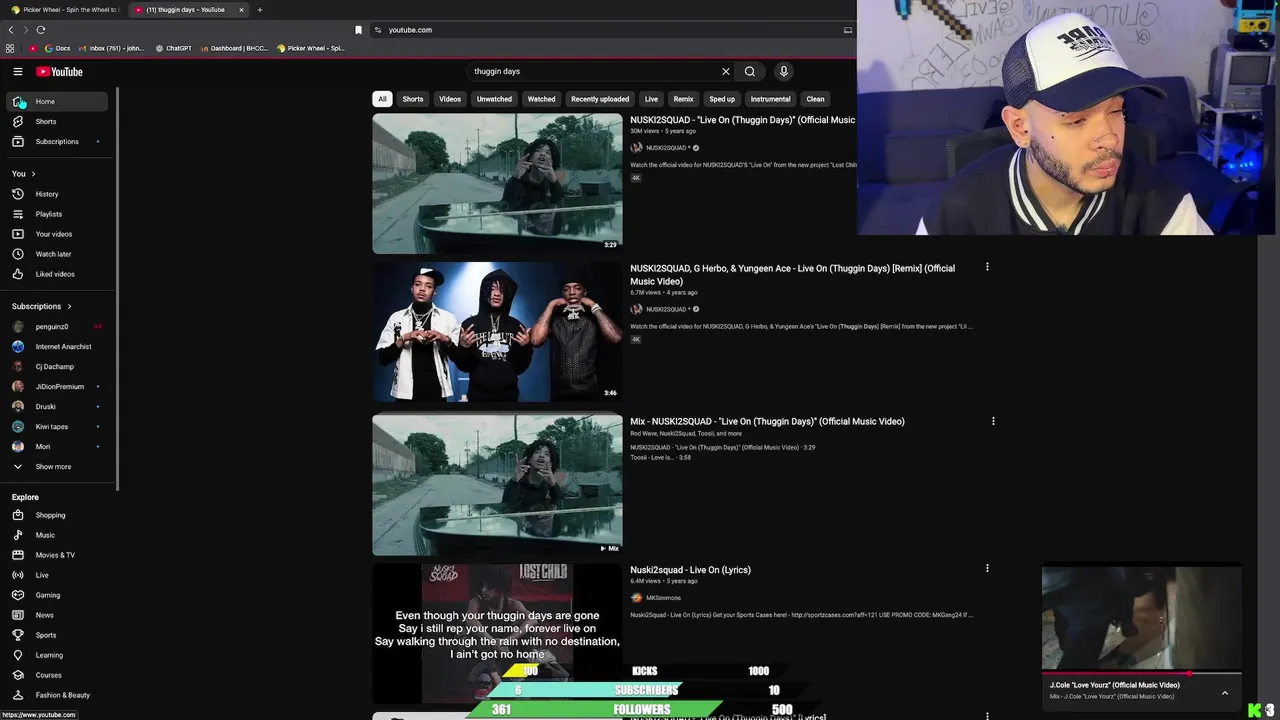
Task: Select the 'Remix' filter chip
Action: coord(683,99)
